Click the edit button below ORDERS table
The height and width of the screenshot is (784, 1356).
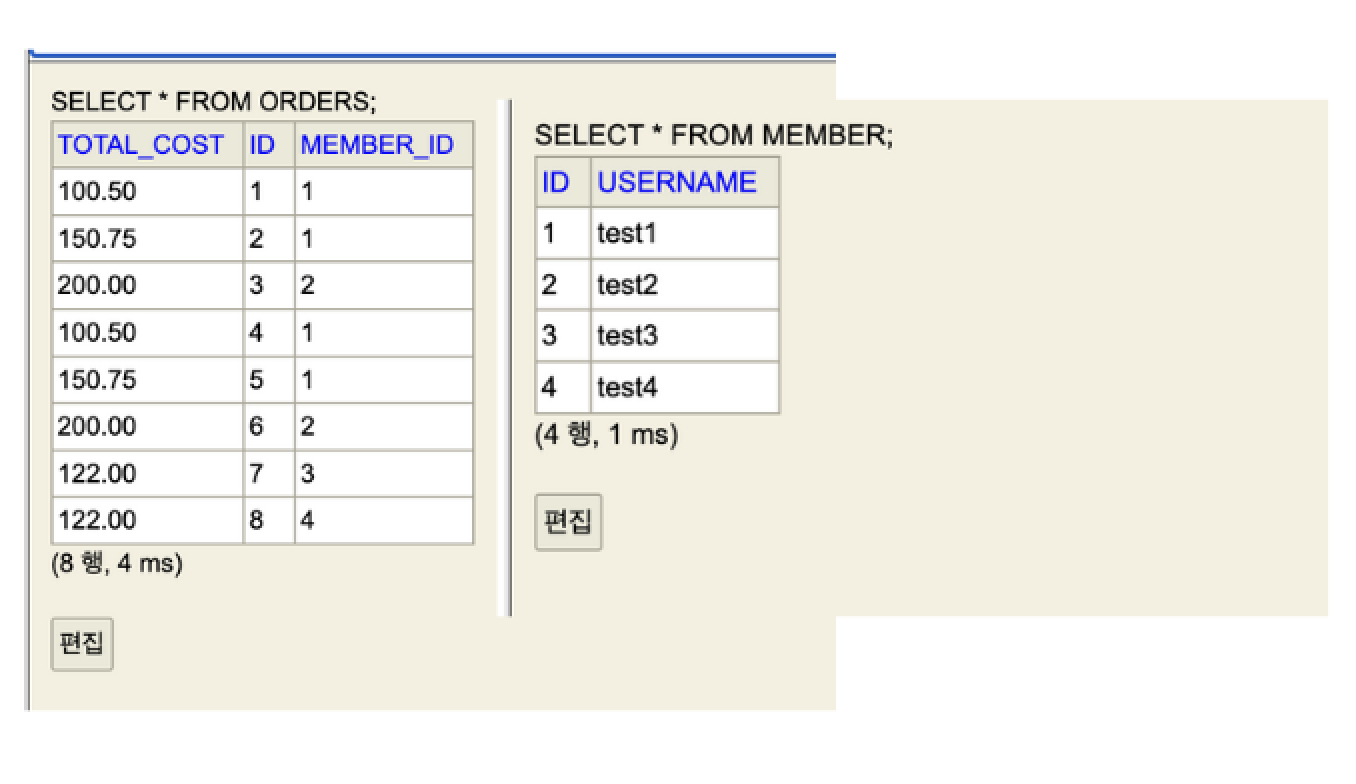click(x=82, y=644)
